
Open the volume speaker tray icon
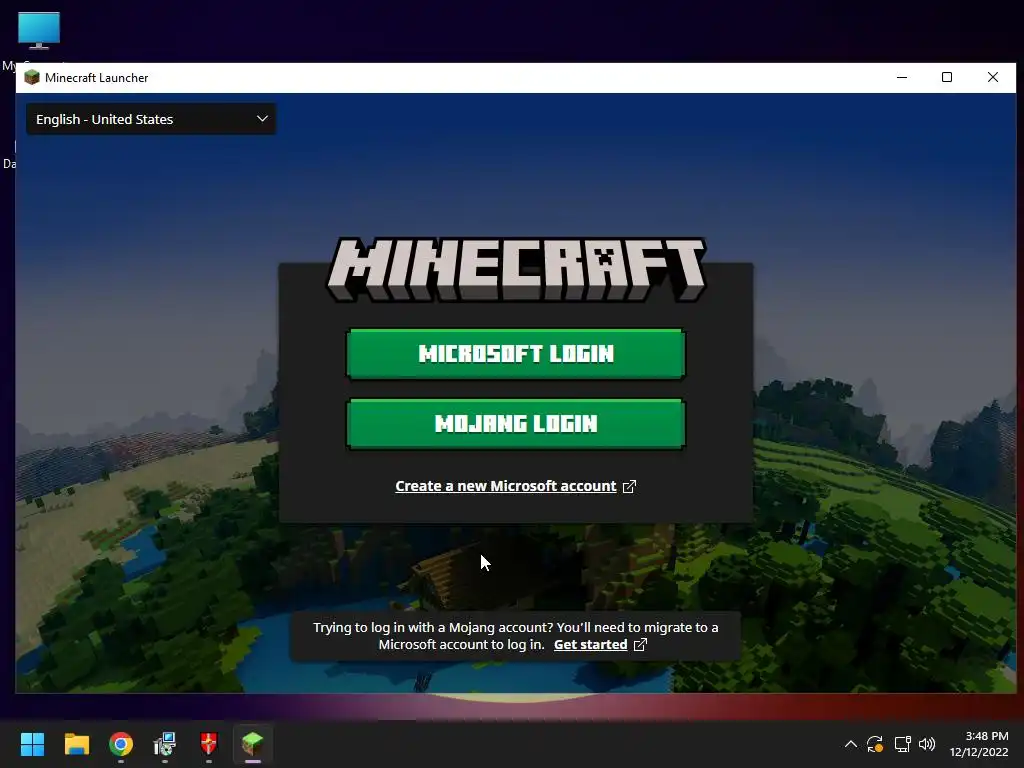[x=927, y=744]
